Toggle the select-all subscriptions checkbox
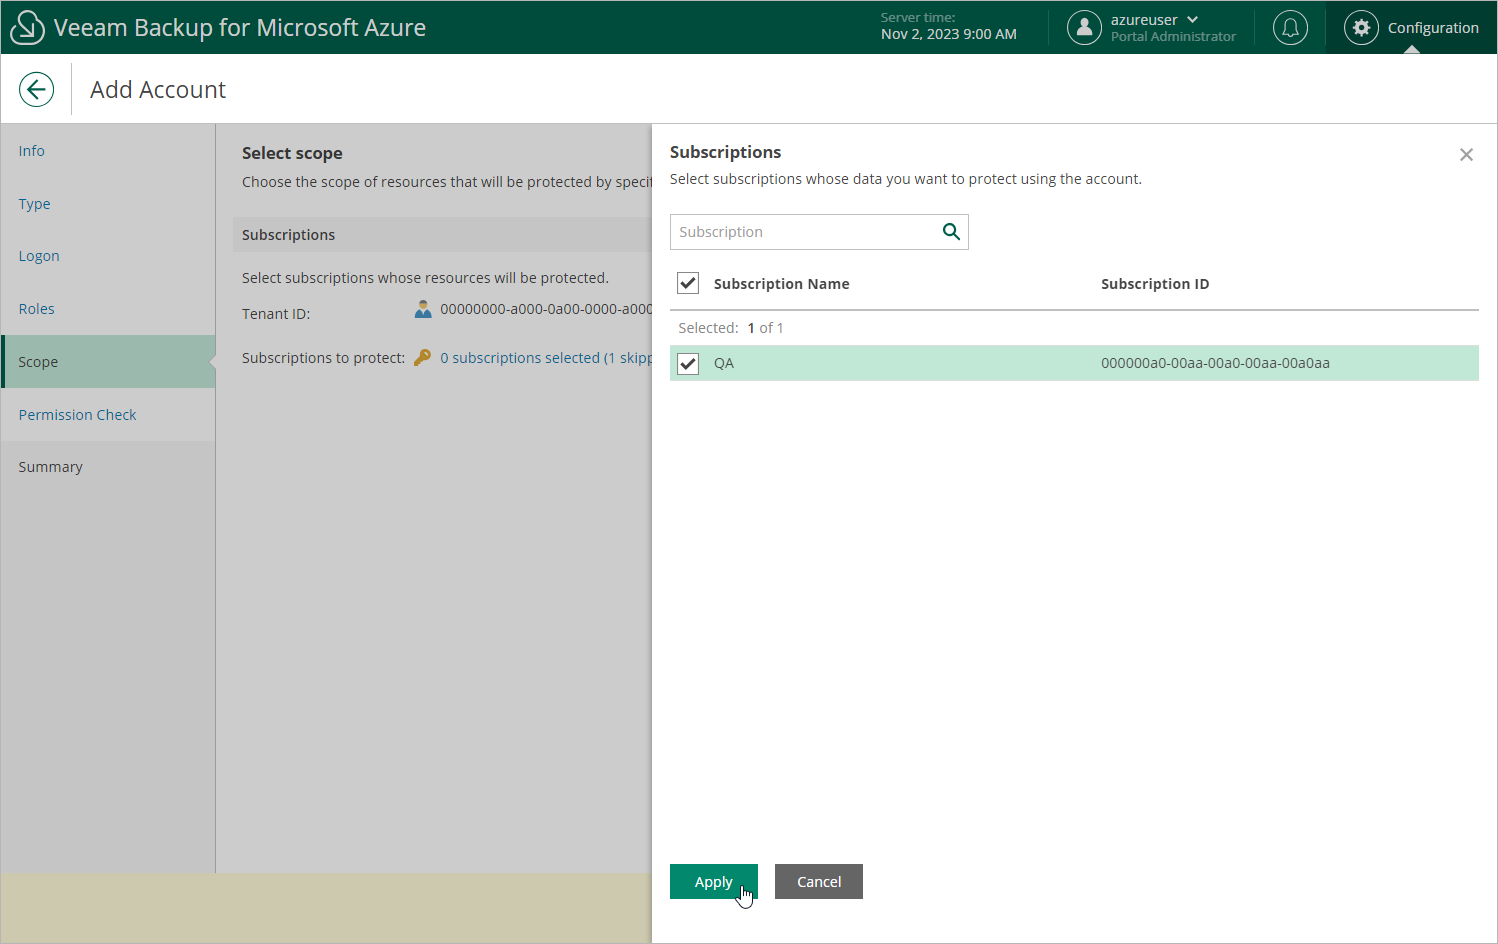Image resolution: width=1498 pixels, height=944 pixels. tap(688, 283)
